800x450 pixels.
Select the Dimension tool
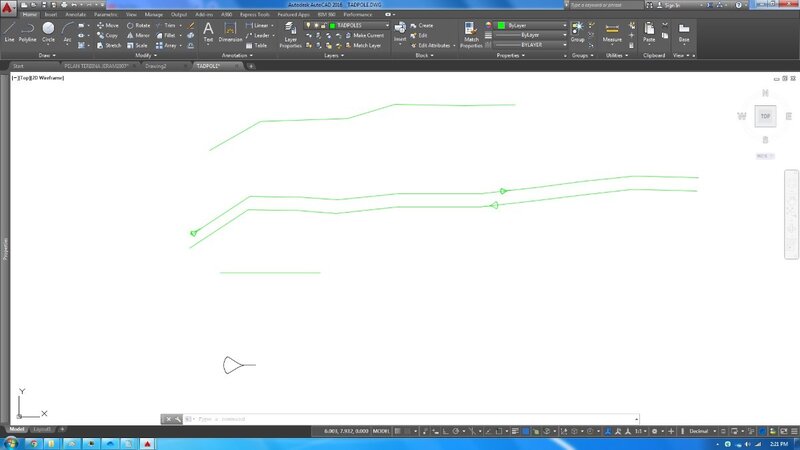(230, 32)
